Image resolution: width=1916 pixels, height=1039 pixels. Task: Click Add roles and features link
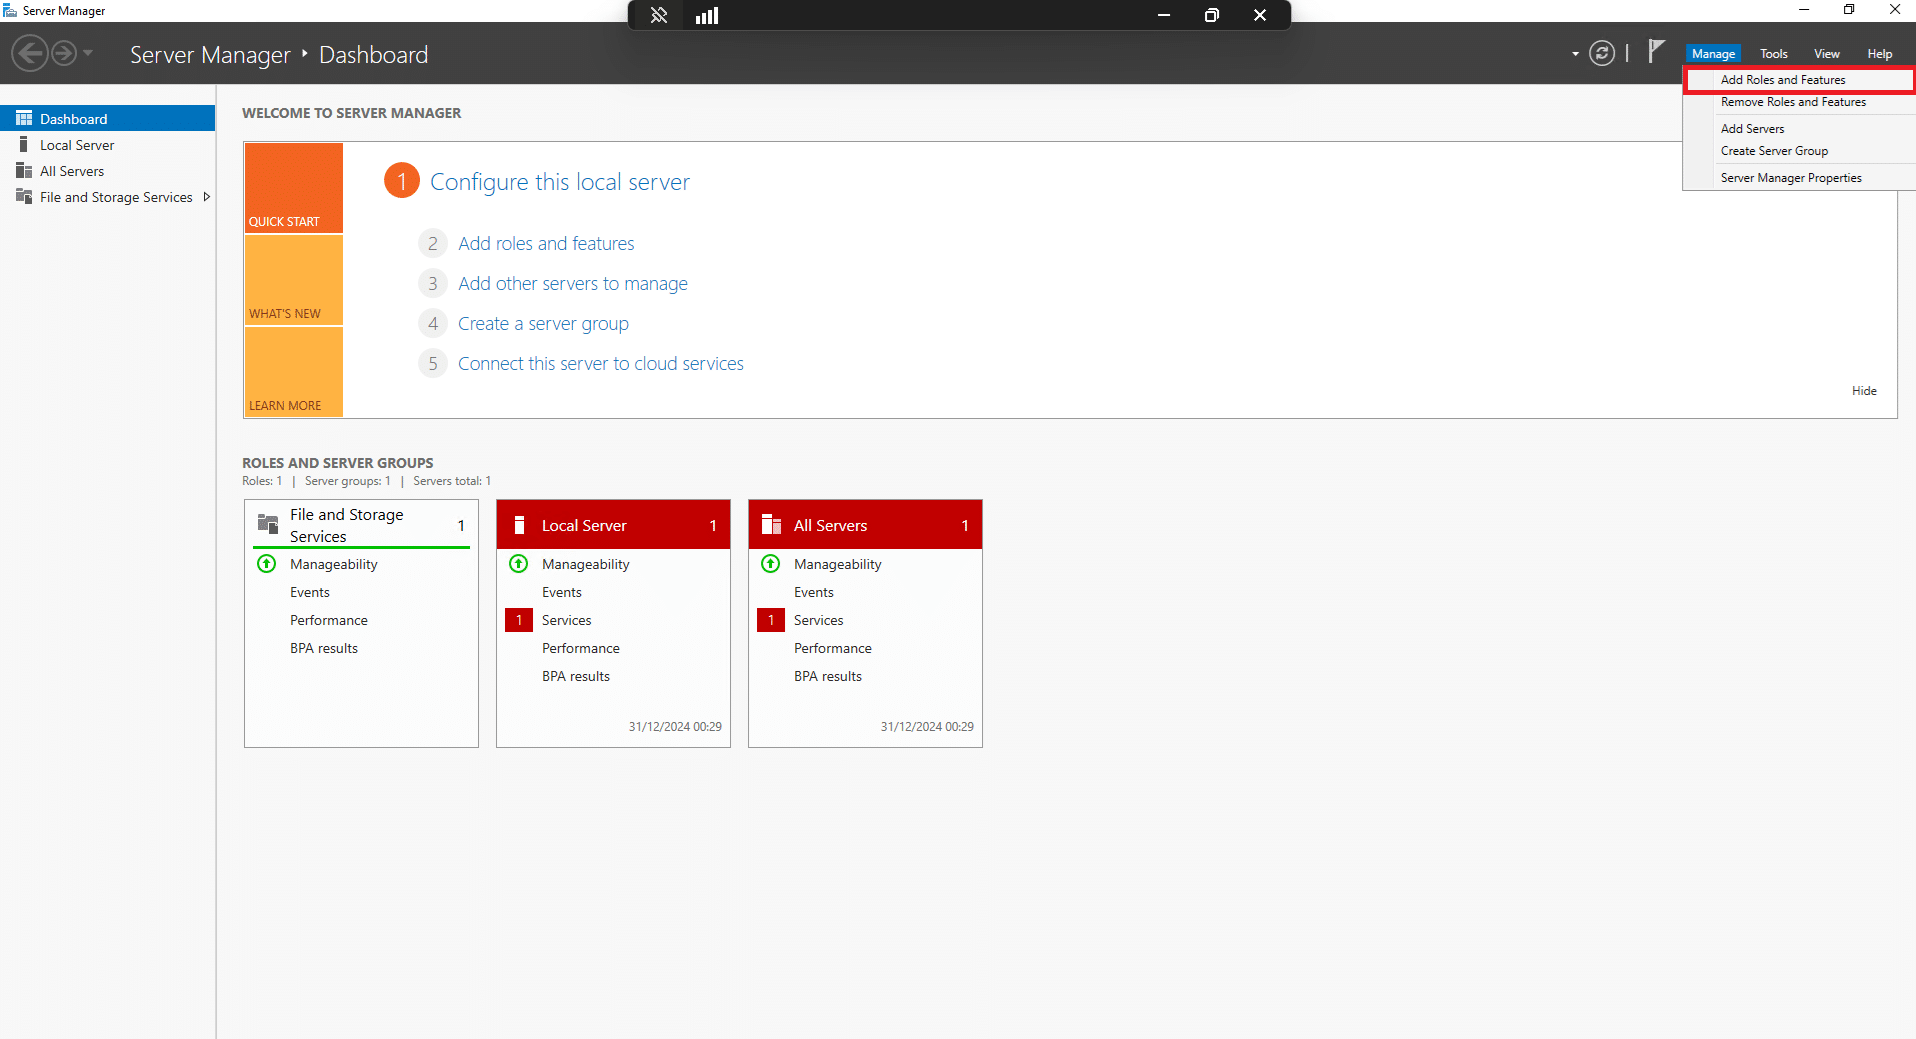(x=546, y=244)
